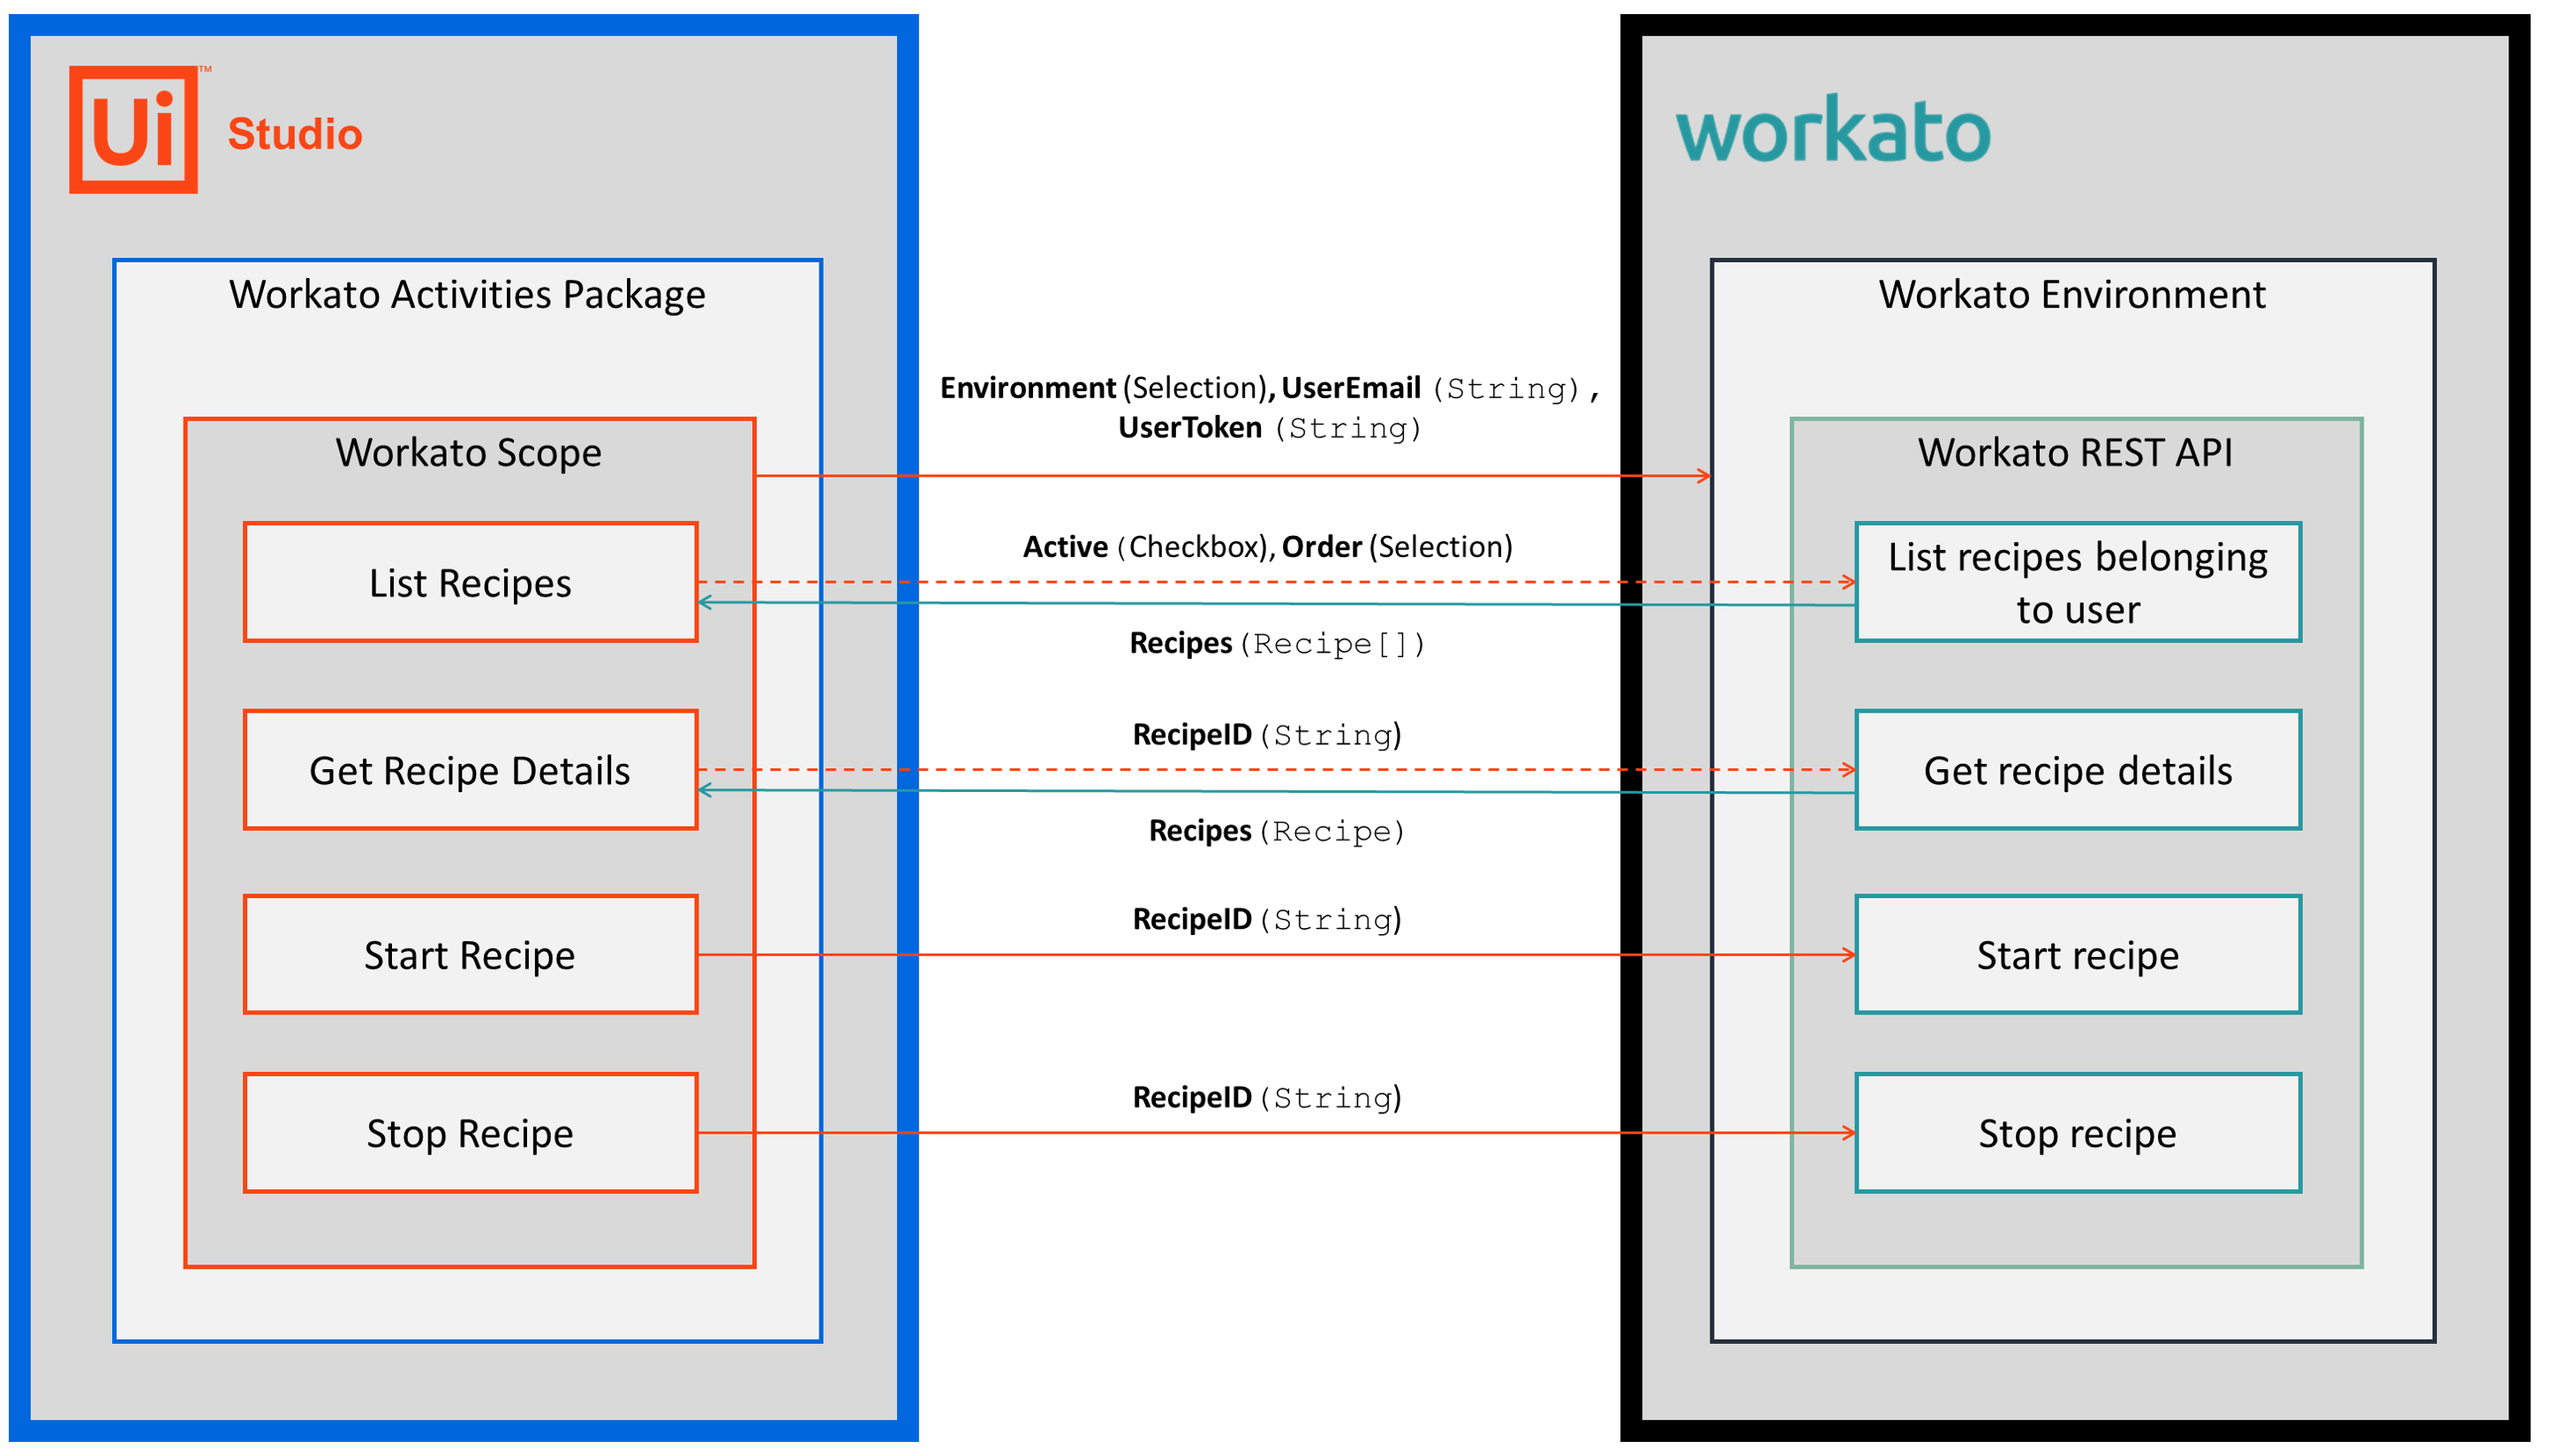The image size is (2550, 1456).
Task: Click the workato logo
Action: pos(1833,129)
